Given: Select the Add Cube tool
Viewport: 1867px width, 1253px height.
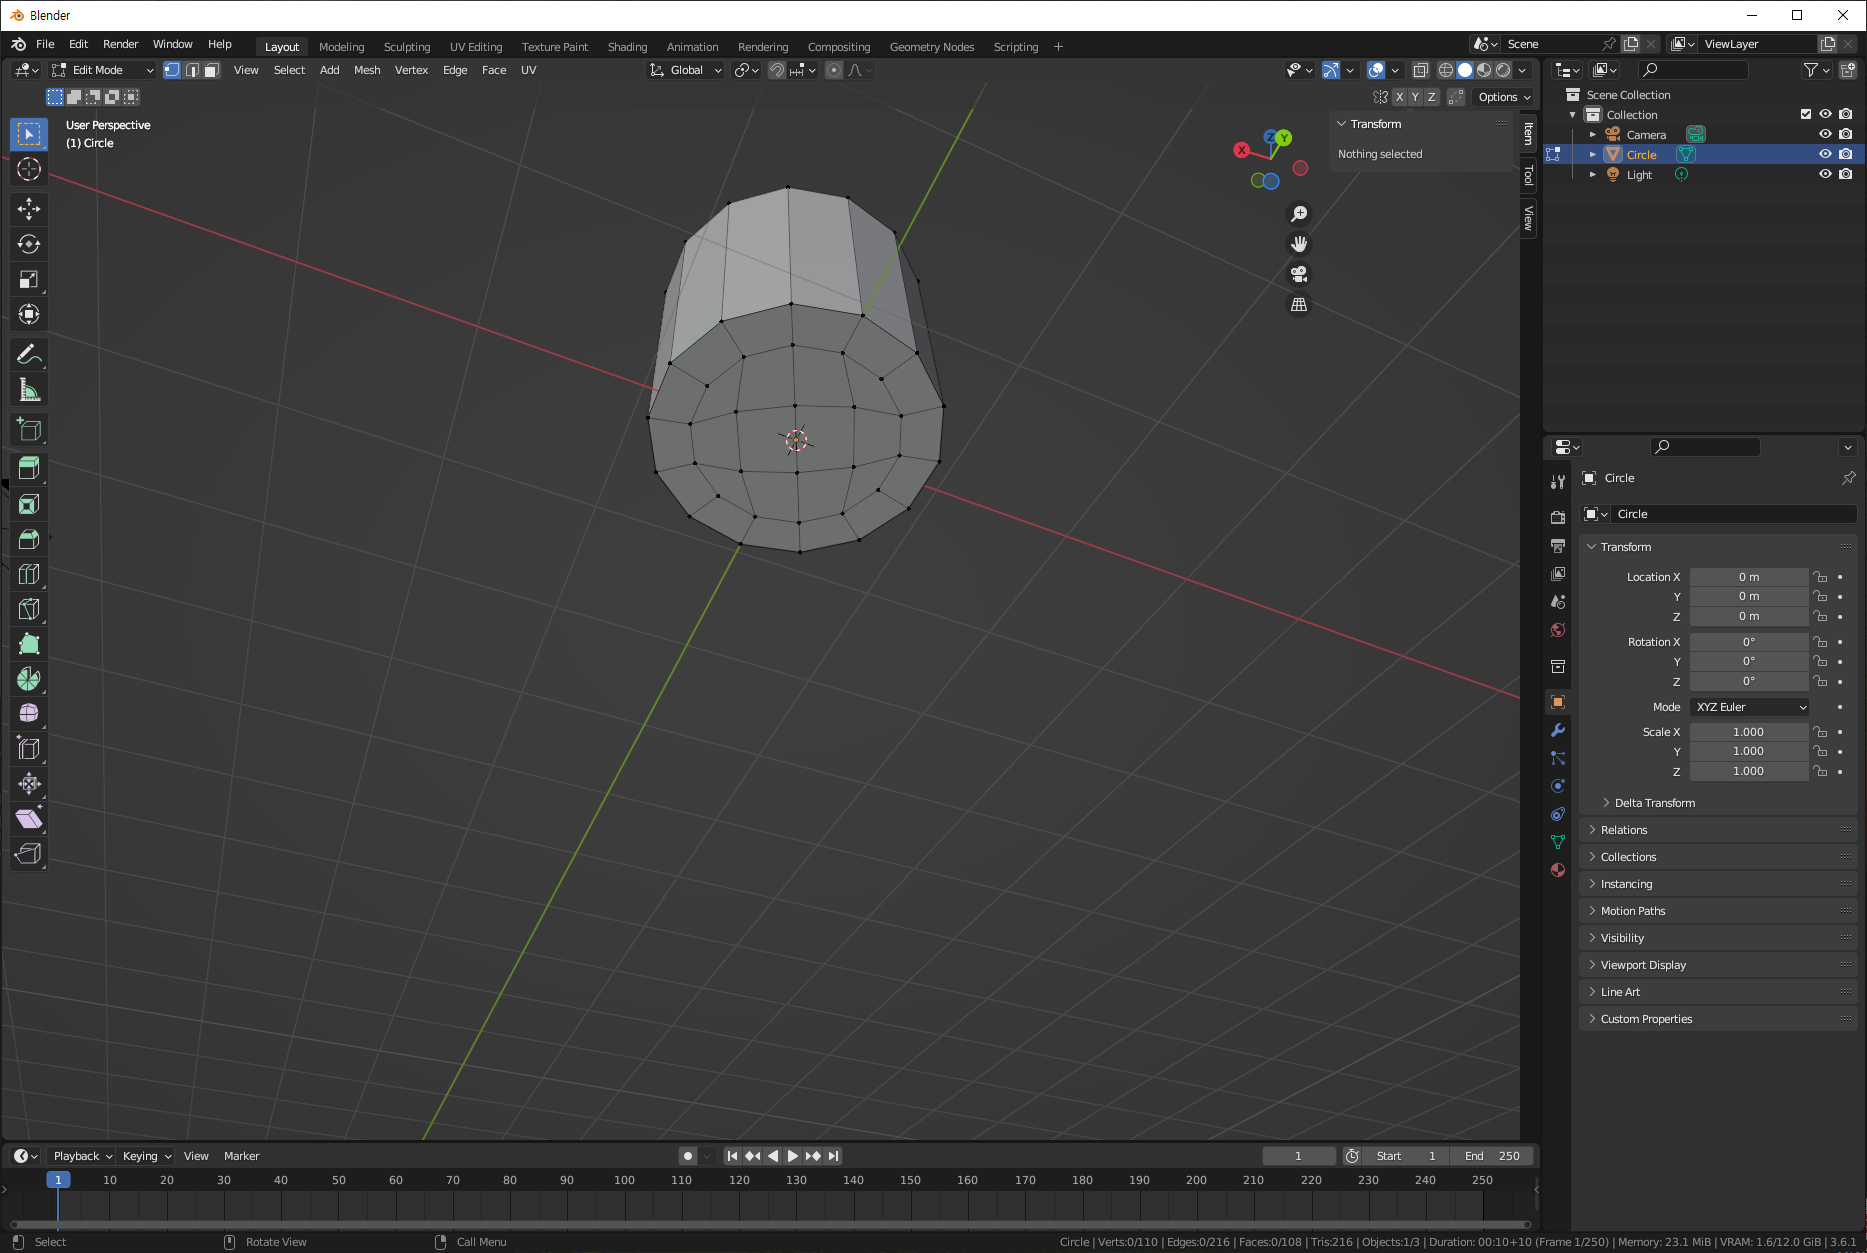Looking at the screenshot, I should pyautogui.click(x=29, y=429).
